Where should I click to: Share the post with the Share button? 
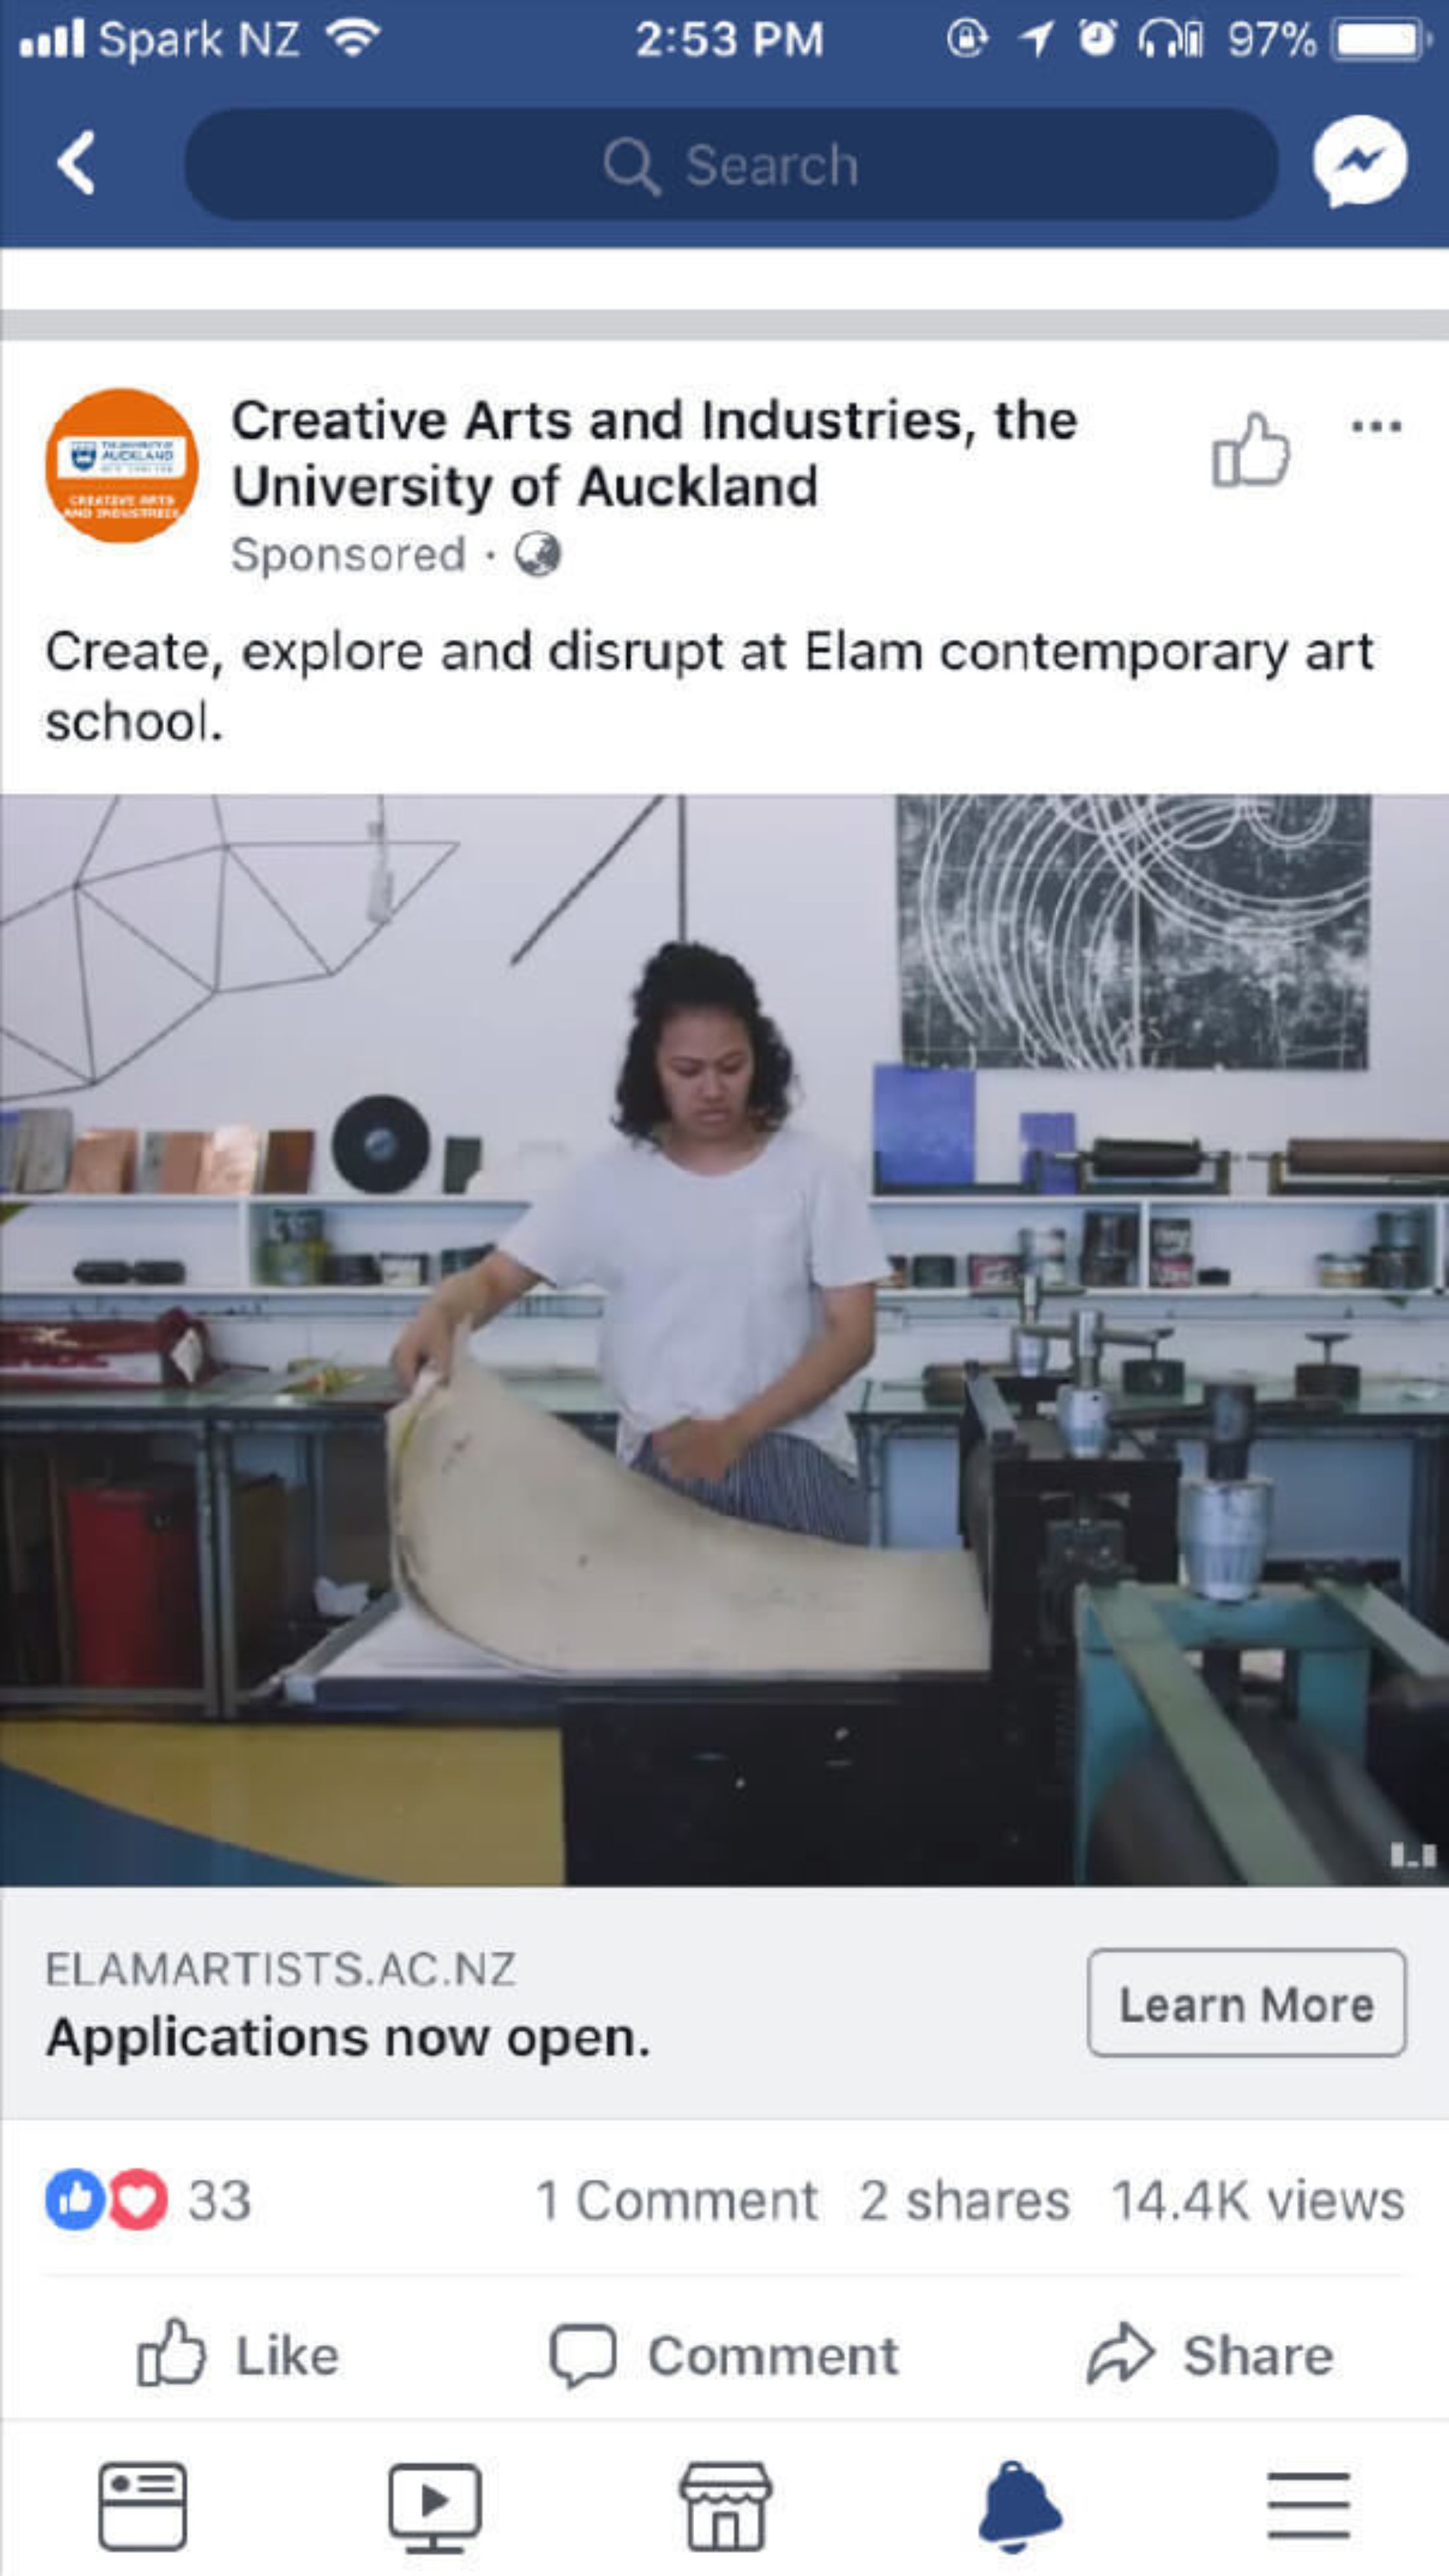pyautogui.click(x=1210, y=2355)
